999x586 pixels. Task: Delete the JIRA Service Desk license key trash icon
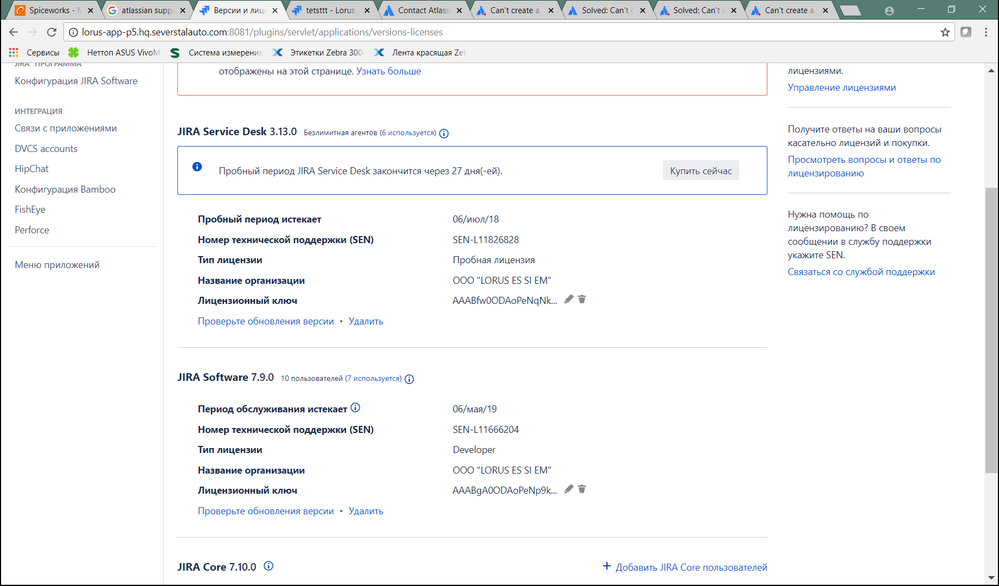click(x=582, y=299)
